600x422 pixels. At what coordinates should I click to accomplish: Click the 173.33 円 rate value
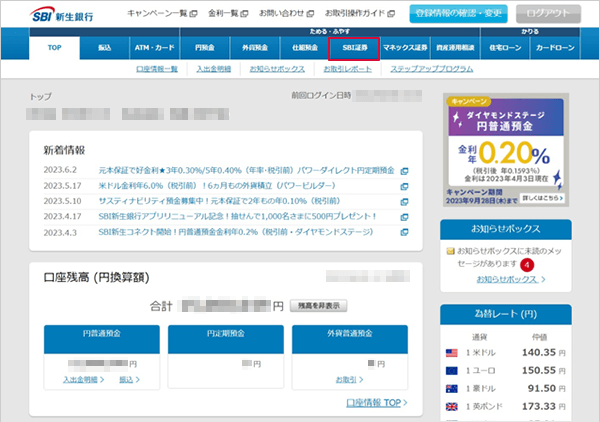click(543, 406)
